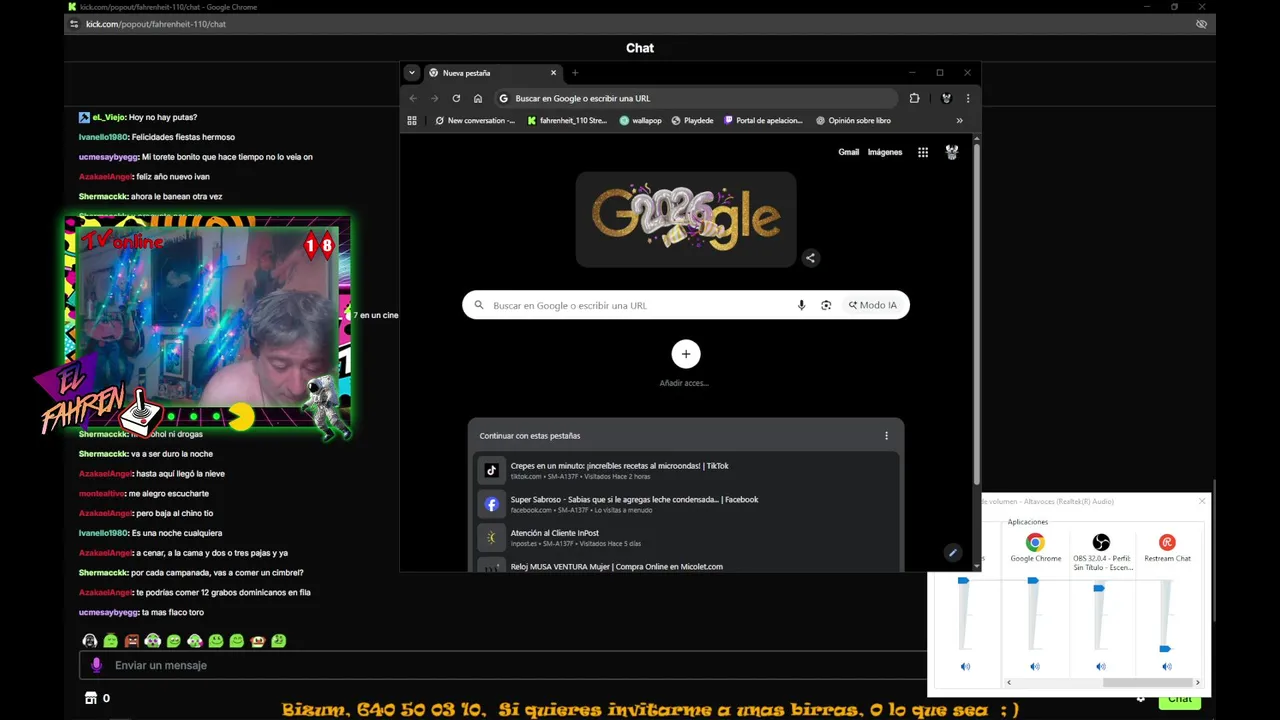Open Crepes en un minuto TikTok entry
This screenshot has height=720, width=1280.
pos(686,470)
